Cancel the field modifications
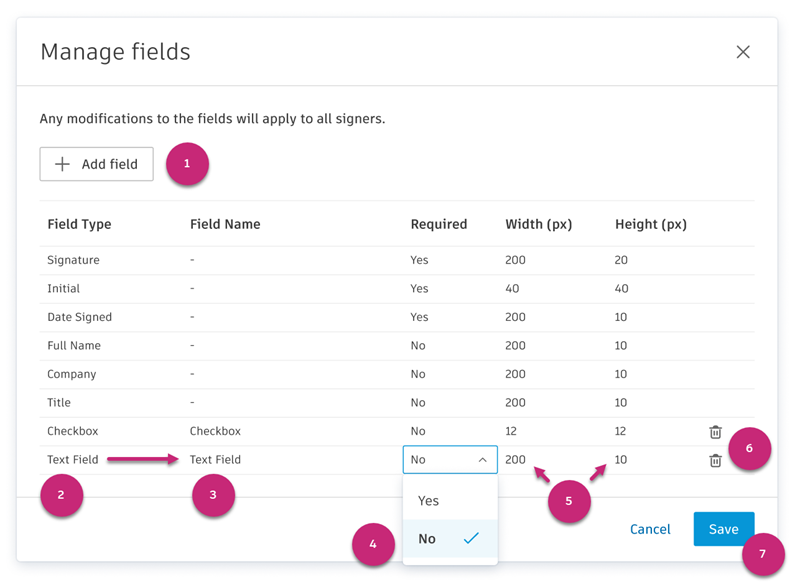Image resolution: width=800 pixels, height=587 pixels. pyautogui.click(x=650, y=529)
